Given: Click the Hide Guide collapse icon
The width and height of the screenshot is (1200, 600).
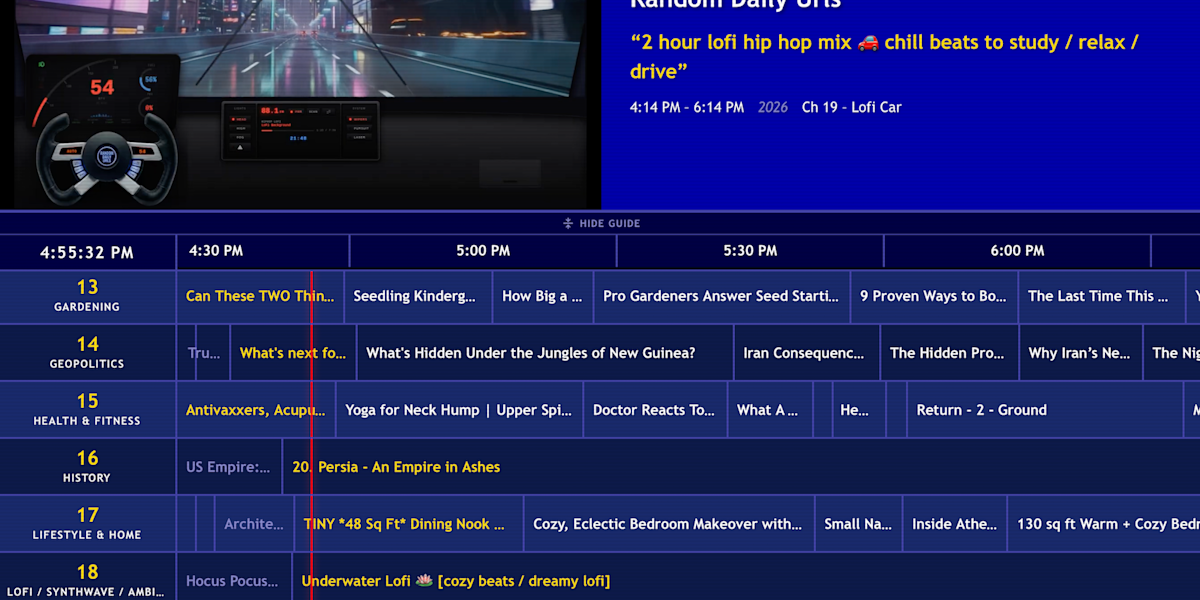Looking at the screenshot, I should [568, 224].
